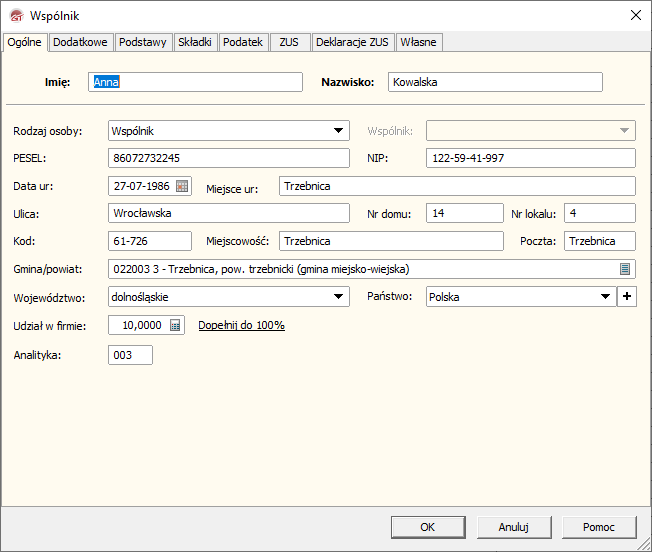Viewport: 652px width, 552px height.
Task: Click the Państwo label
Action: [x=390, y=296]
